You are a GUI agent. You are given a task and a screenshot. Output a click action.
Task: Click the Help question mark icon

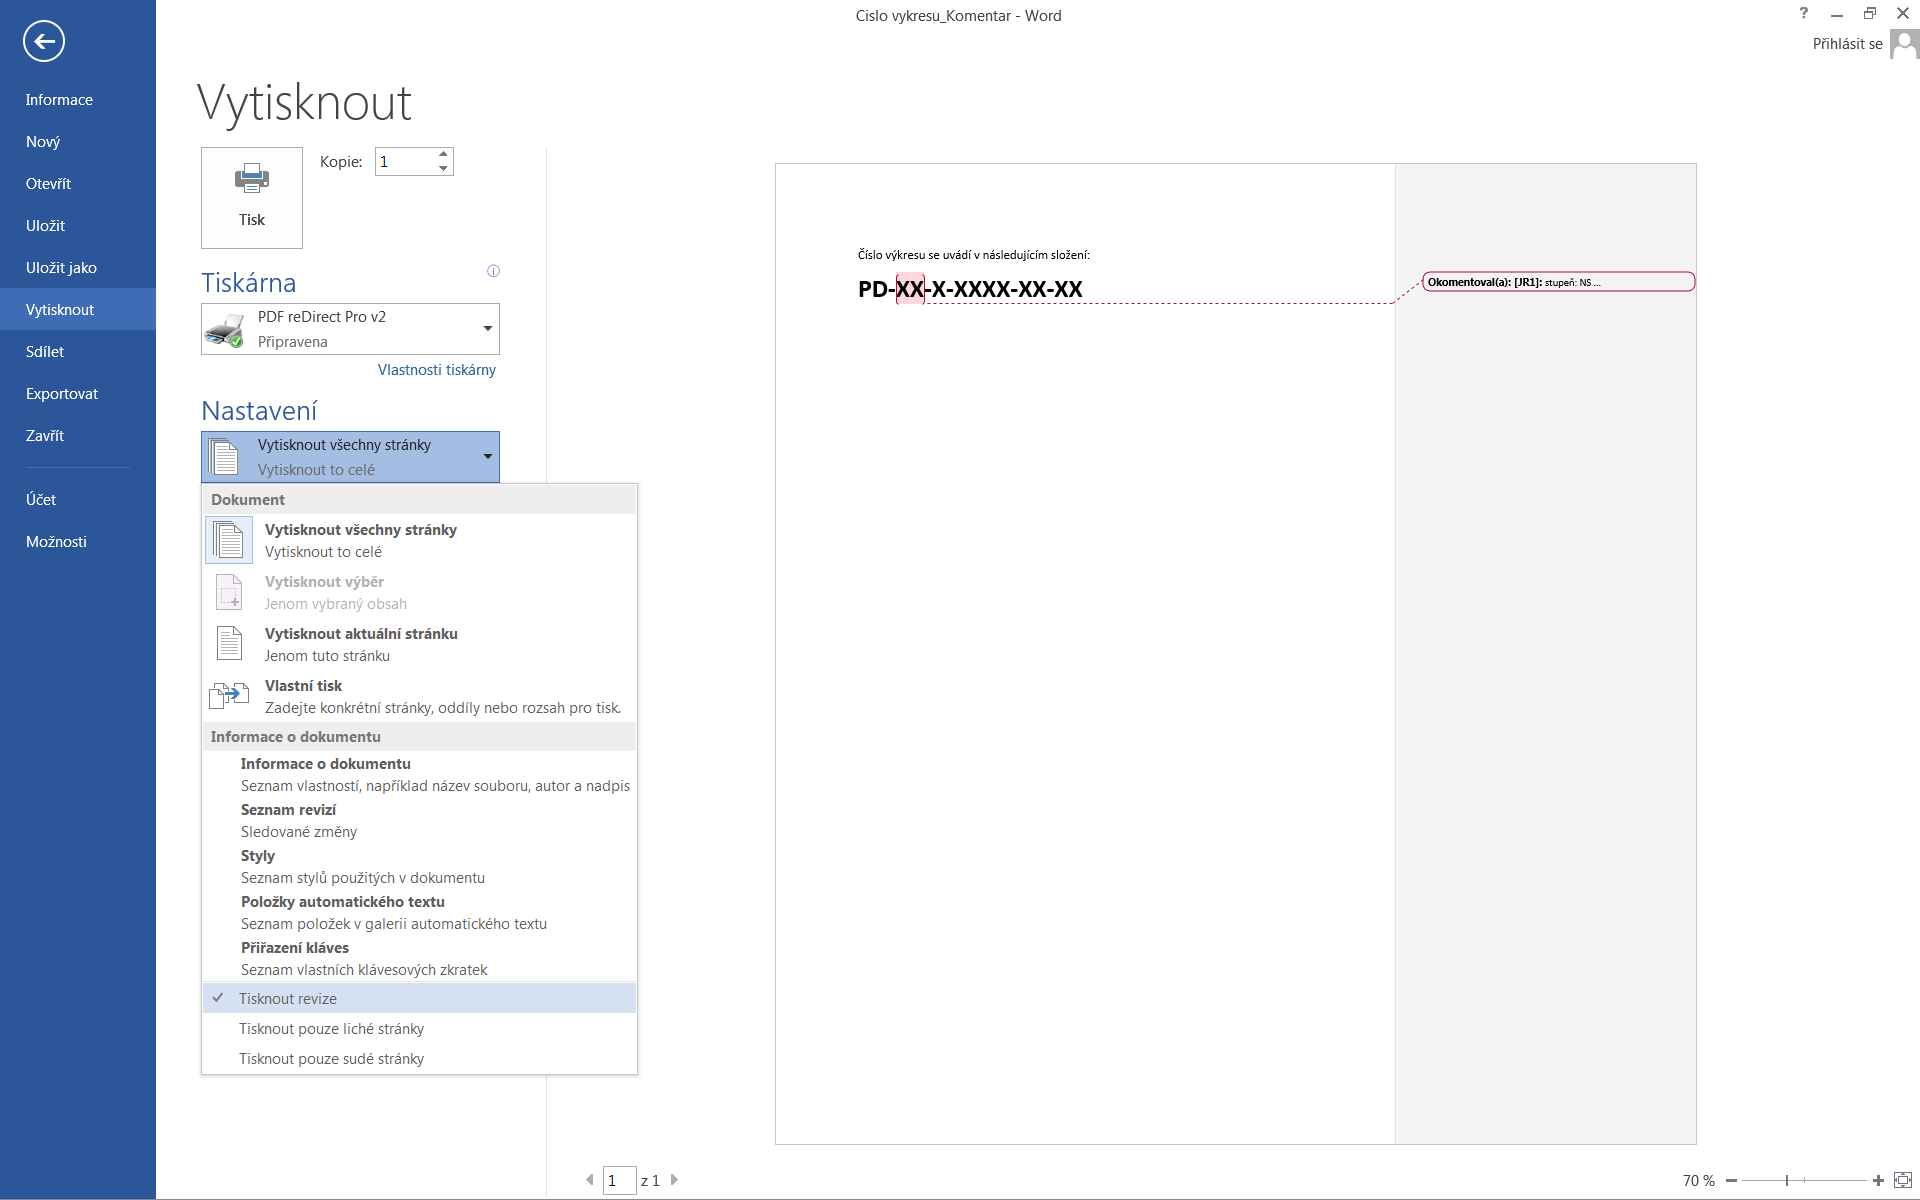[x=1804, y=14]
